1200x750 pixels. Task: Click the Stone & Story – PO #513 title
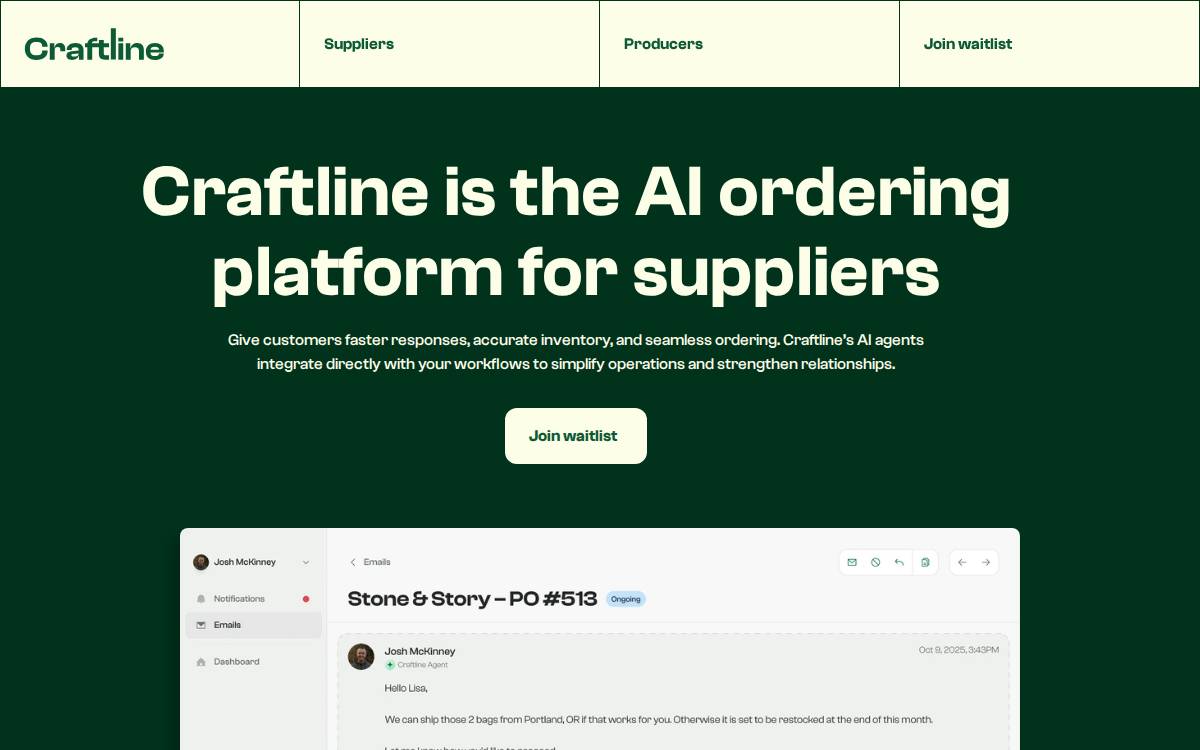pyautogui.click(x=472, y=599)
